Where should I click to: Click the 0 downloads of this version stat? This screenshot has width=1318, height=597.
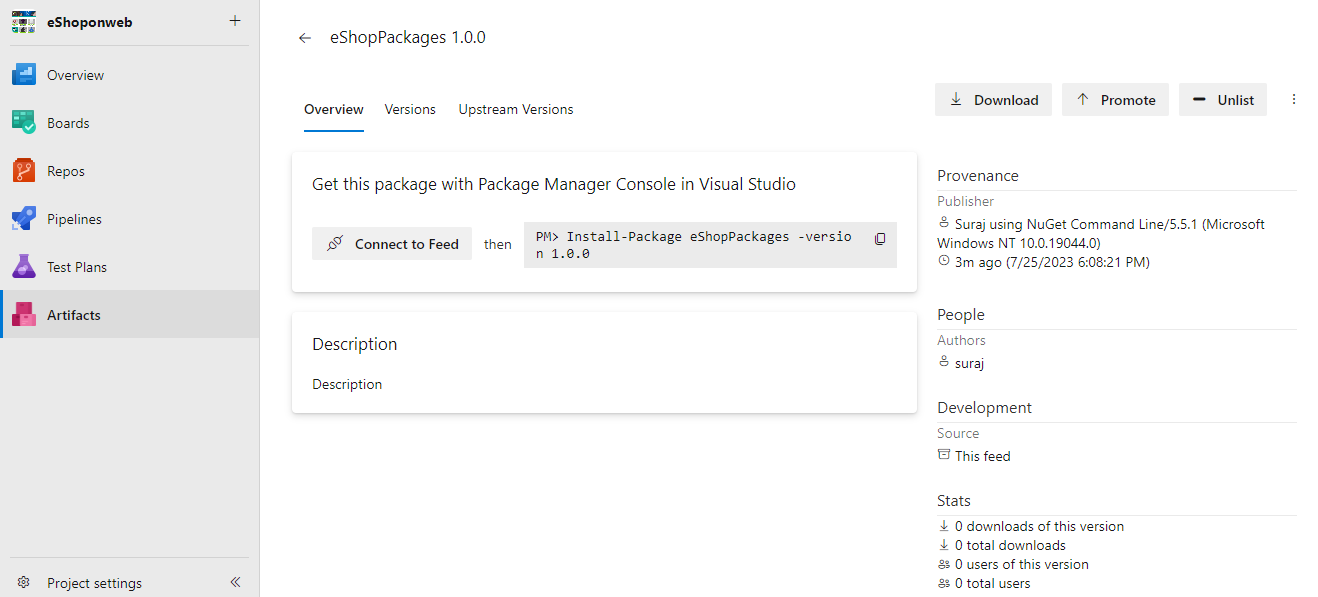pyautogui.click(x=1039, y=526)
